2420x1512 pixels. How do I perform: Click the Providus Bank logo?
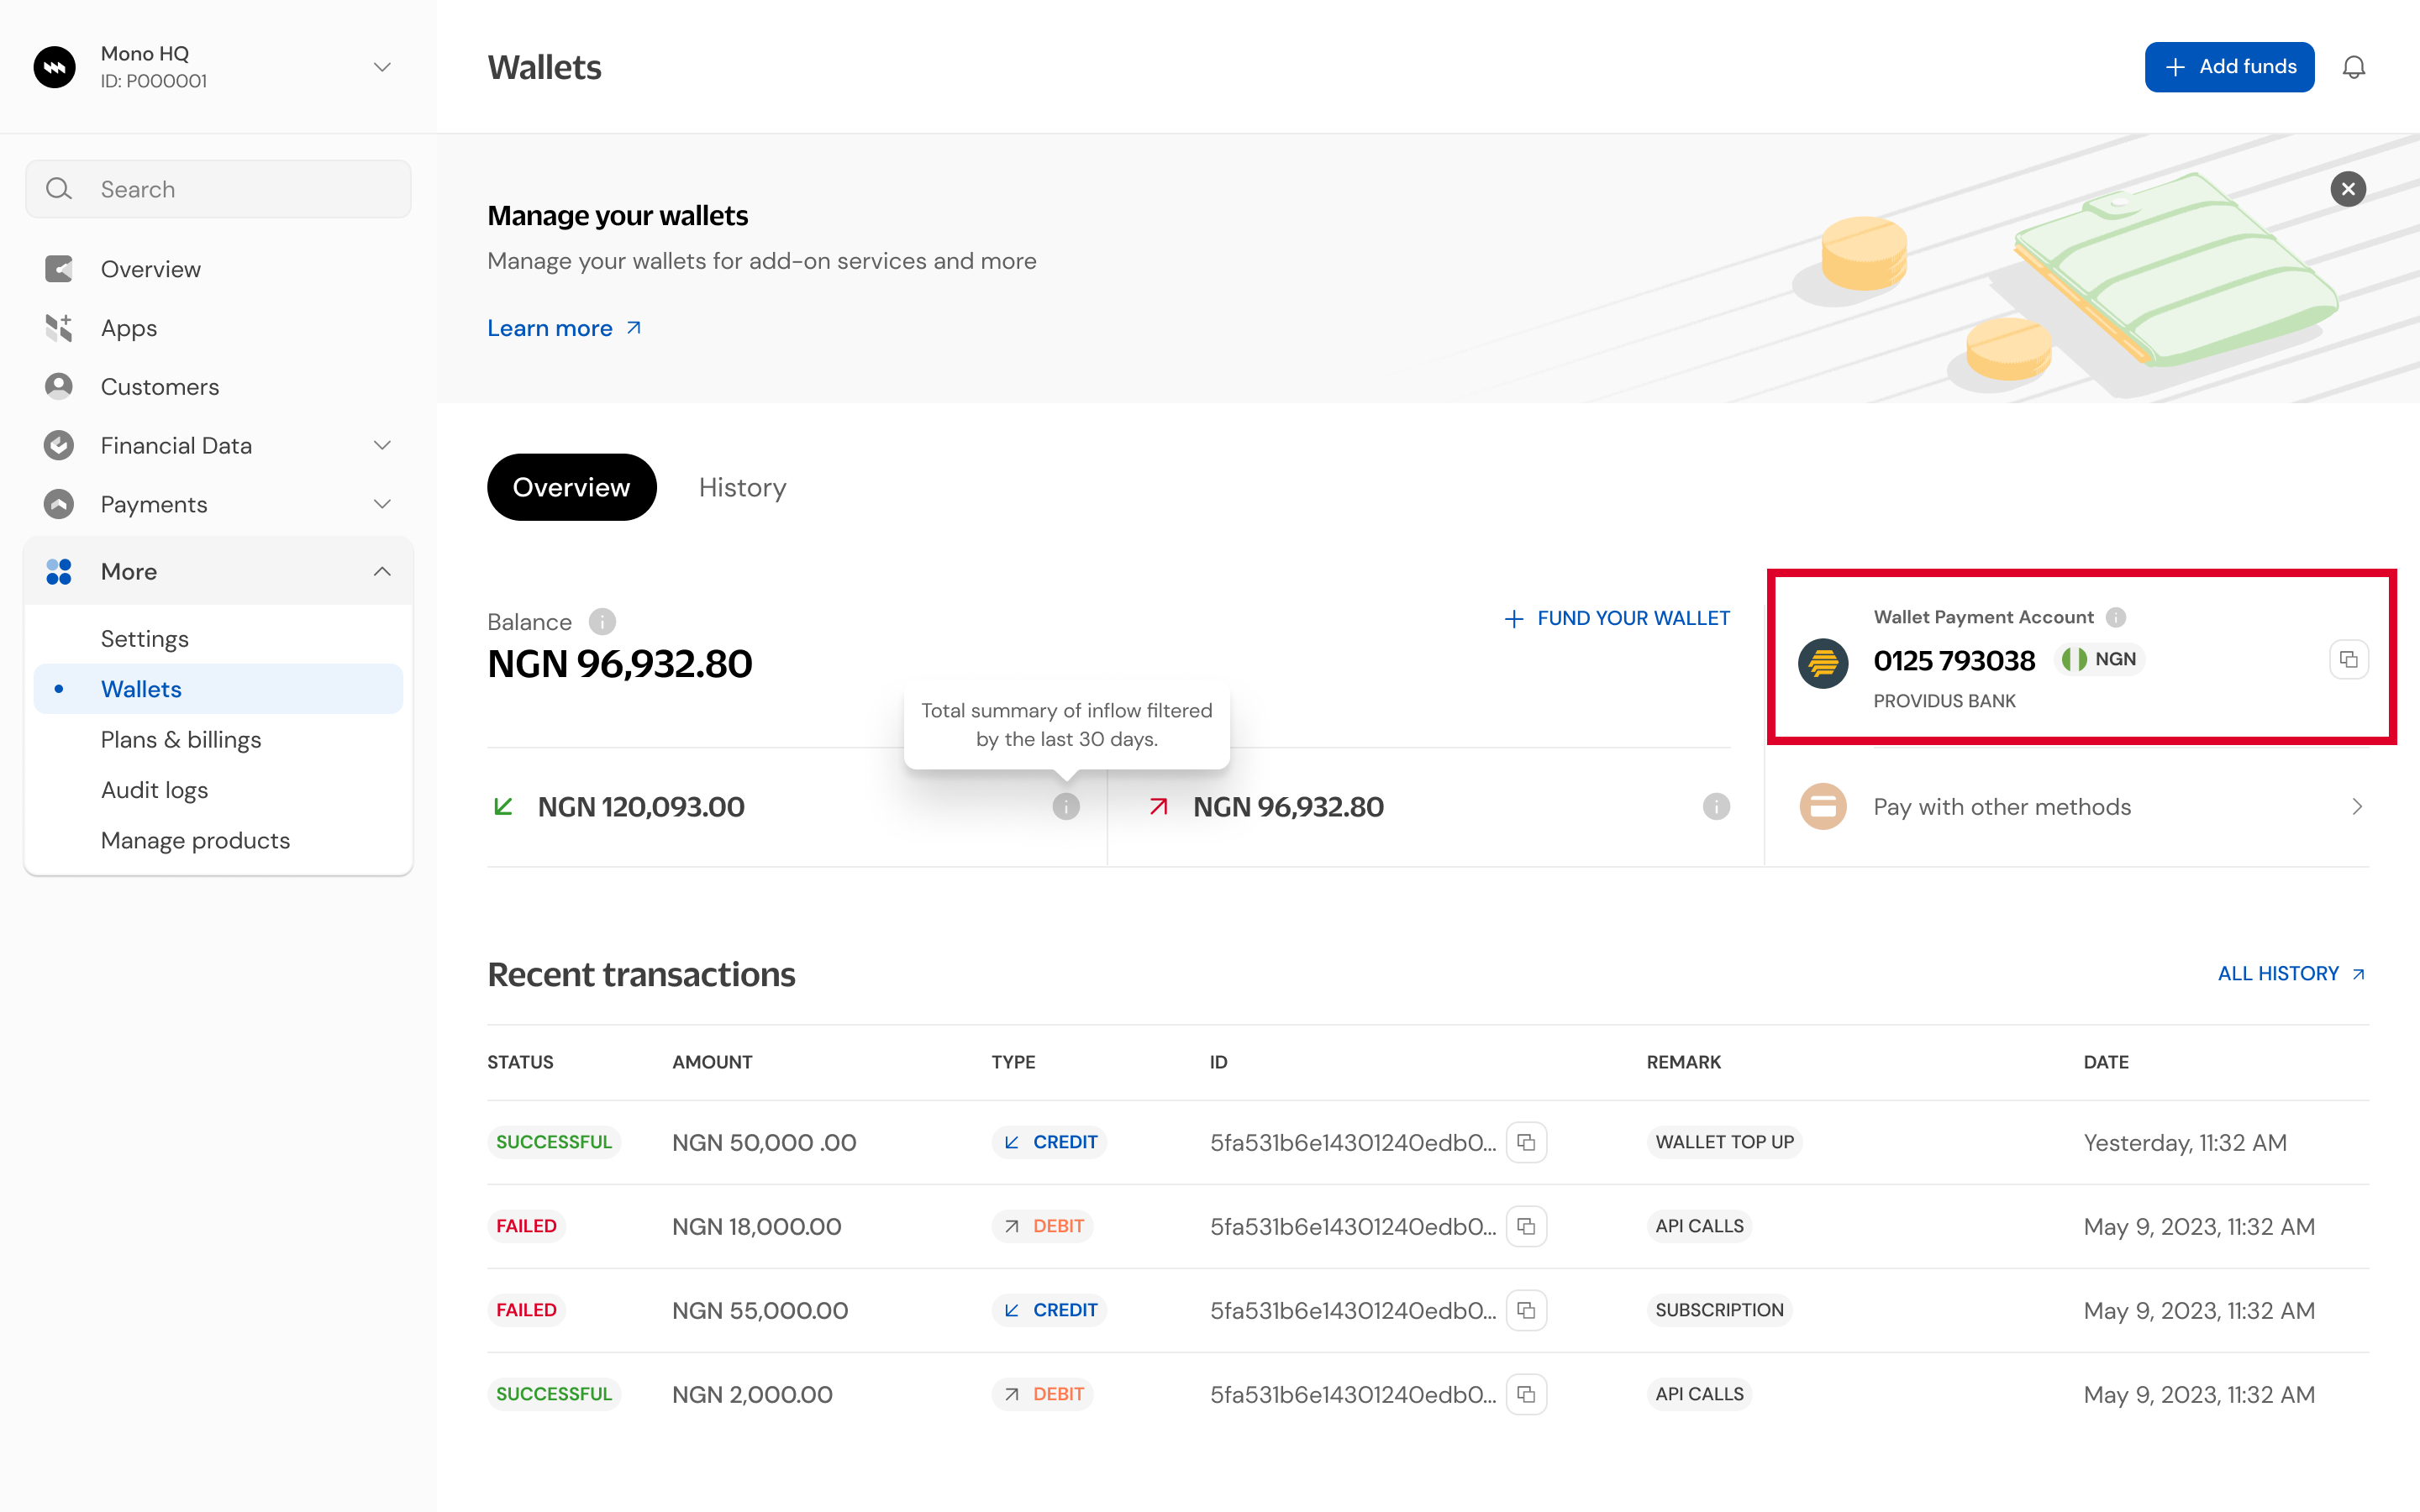tap(1823, 662)
